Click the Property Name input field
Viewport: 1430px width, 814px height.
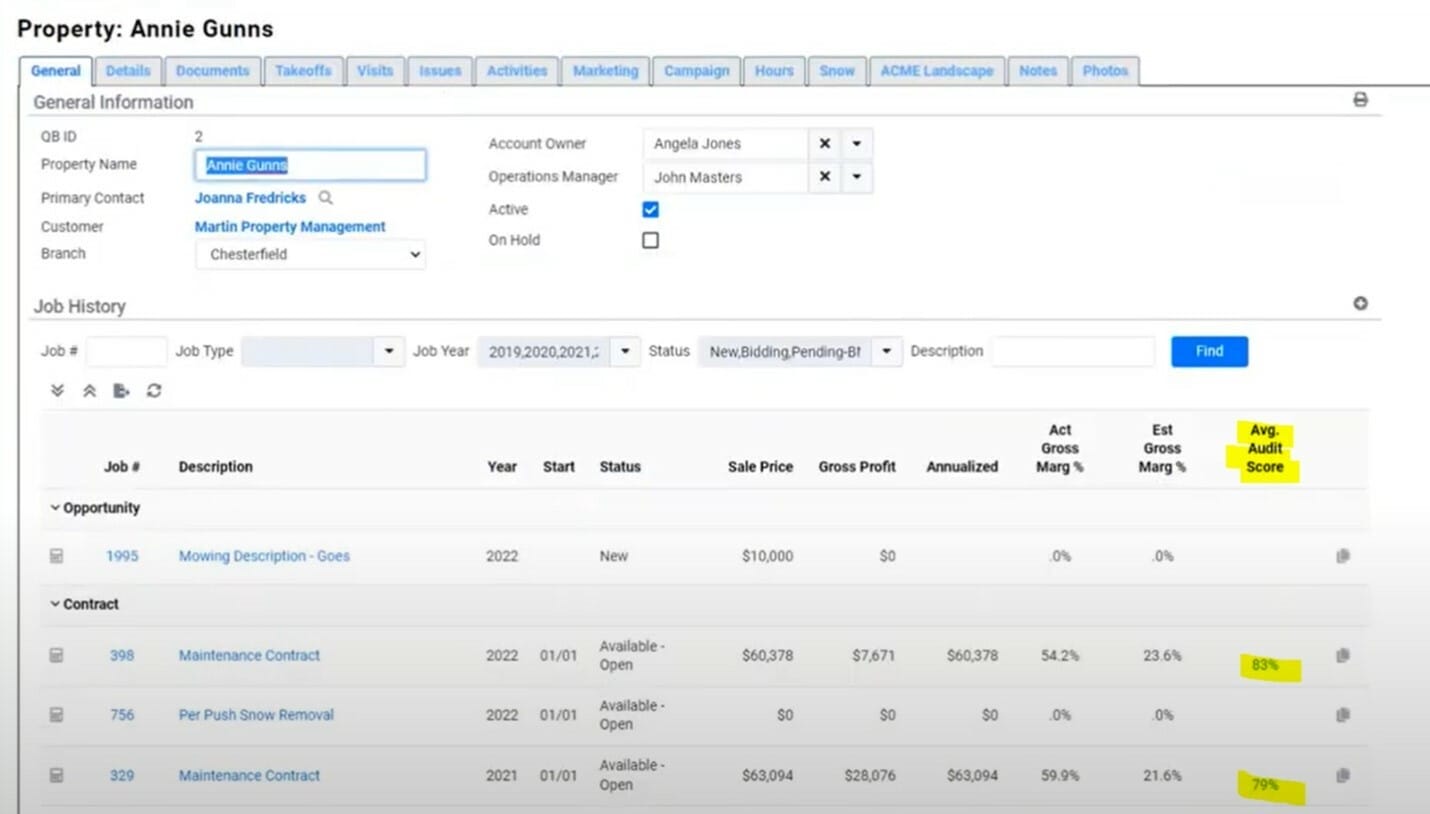click(x=310, y=165)
